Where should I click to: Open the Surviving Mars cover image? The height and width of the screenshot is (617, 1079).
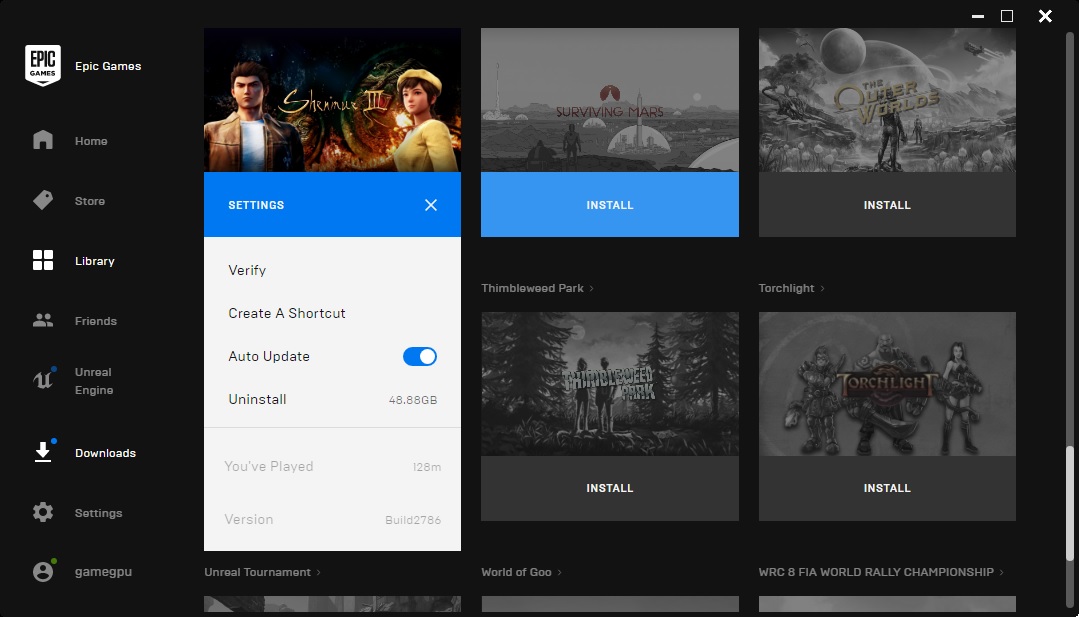click(610, 100)
